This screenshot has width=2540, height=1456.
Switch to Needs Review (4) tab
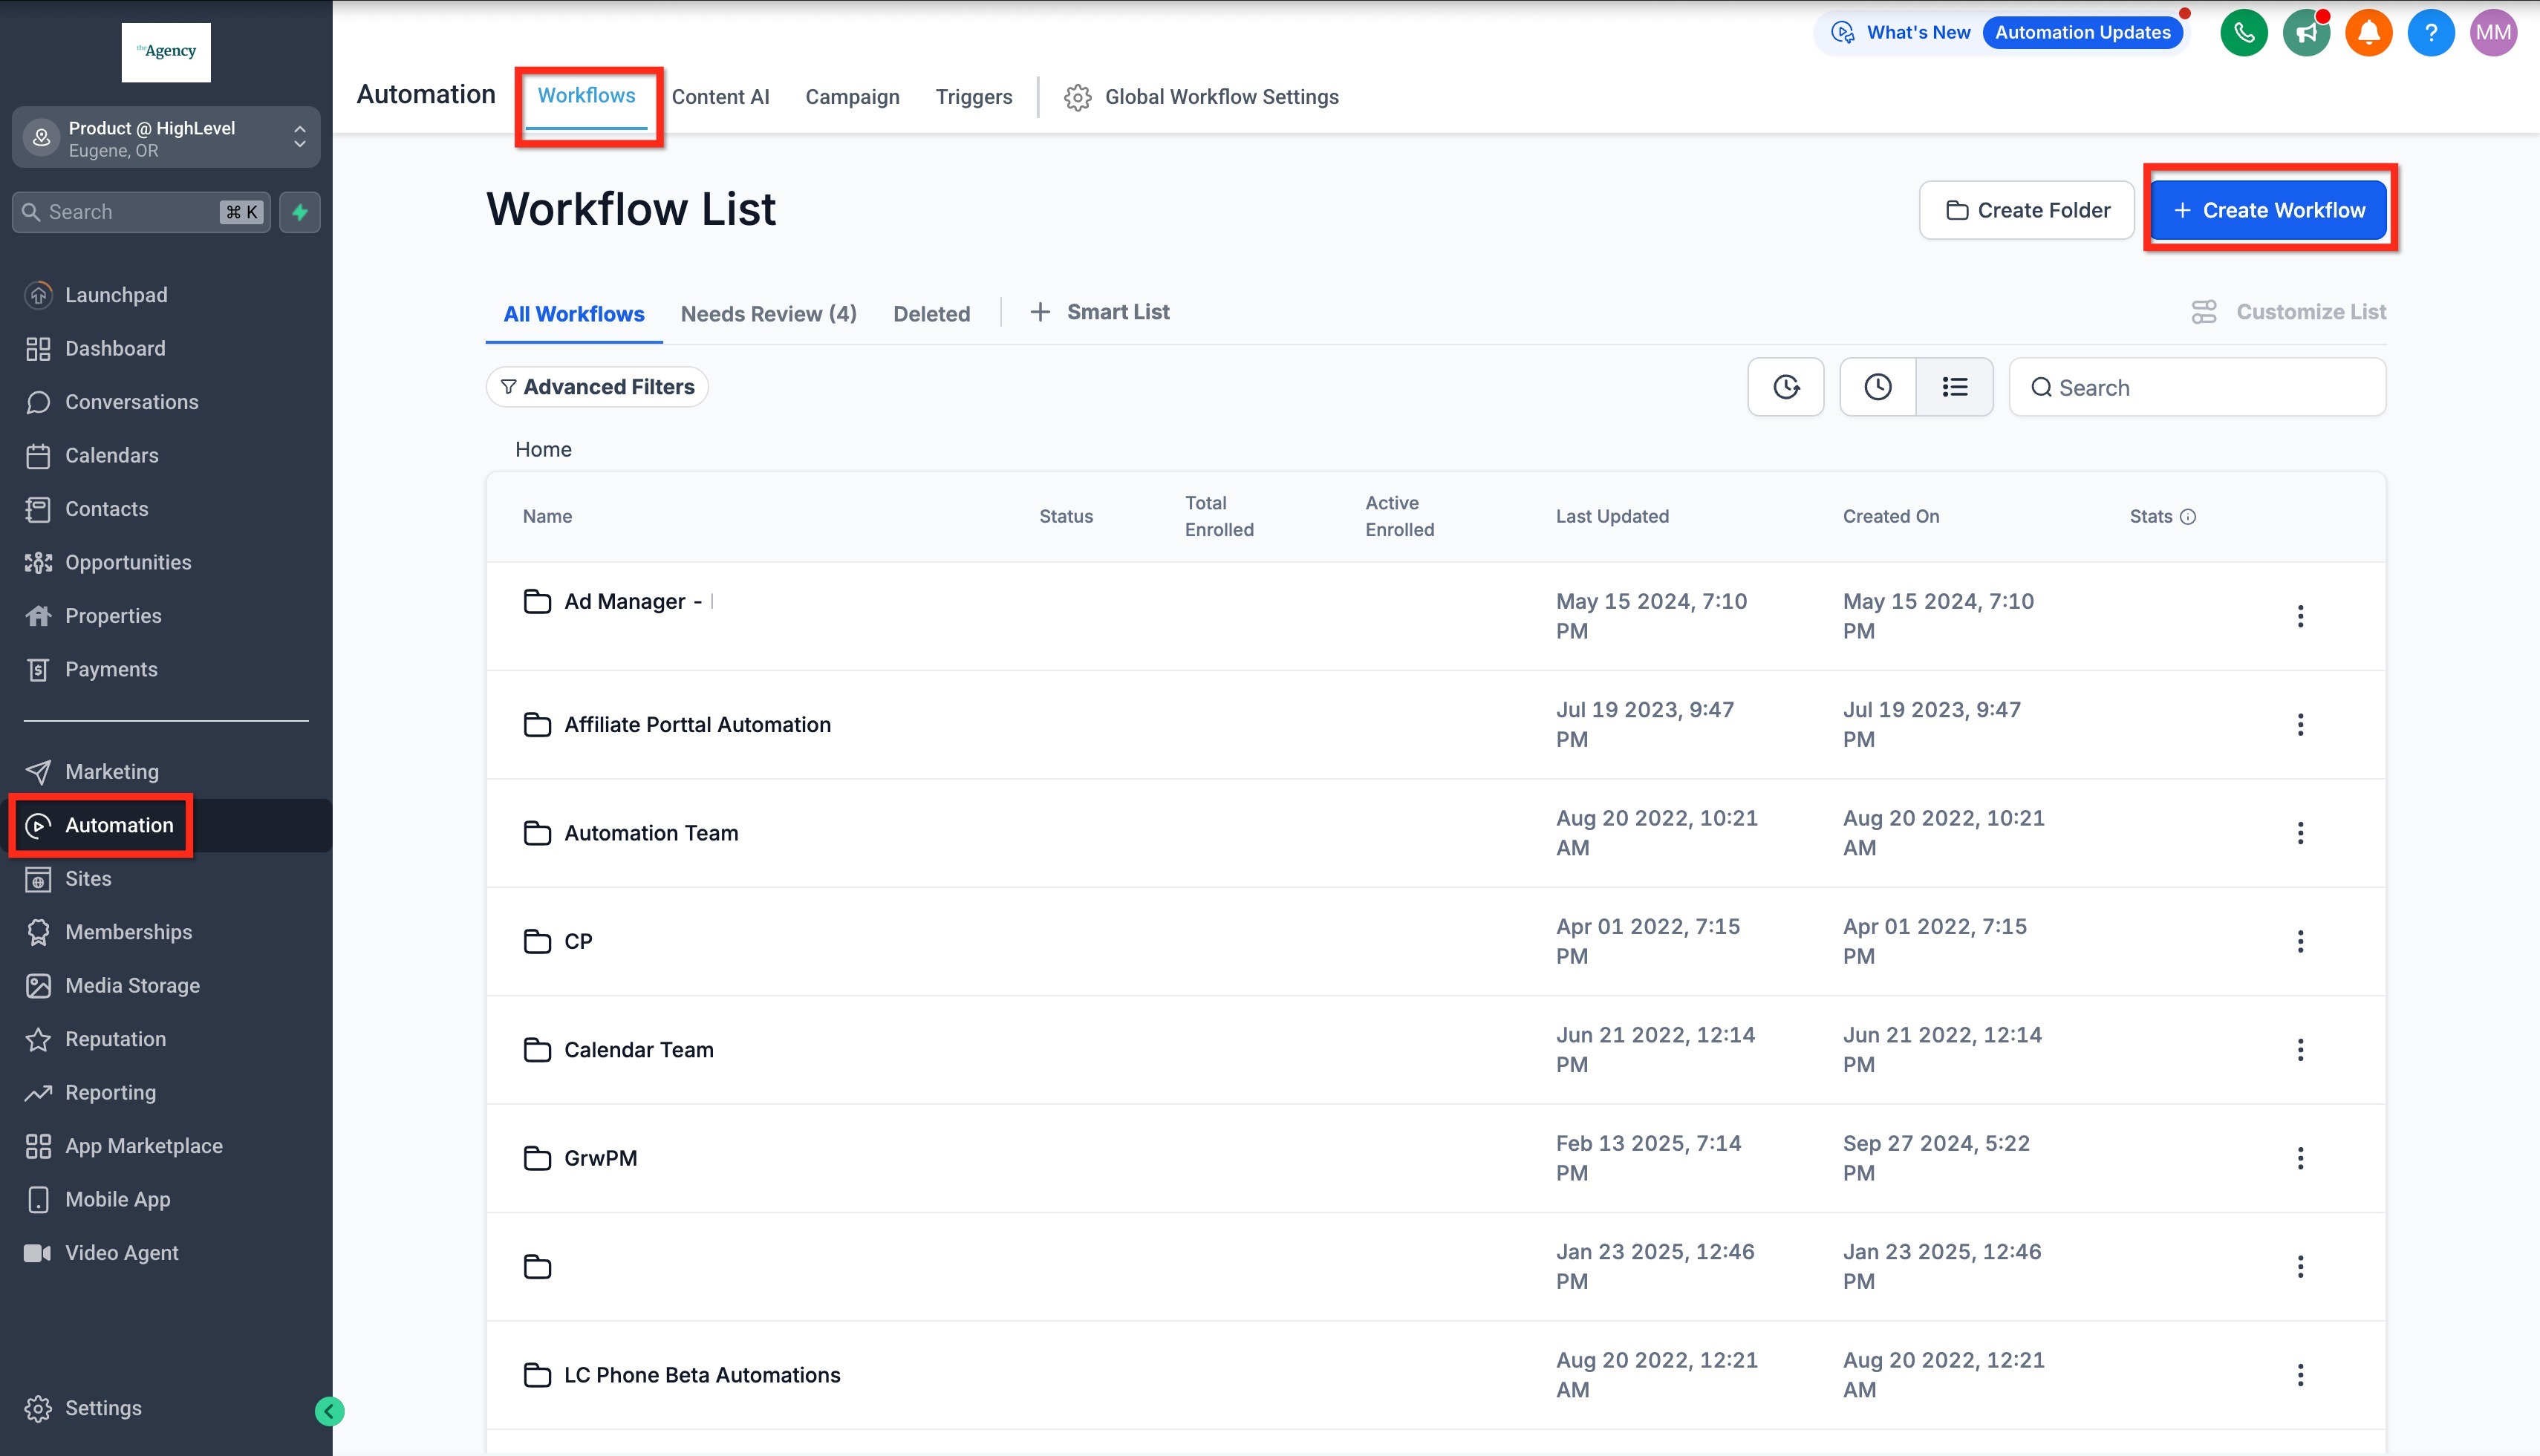(x=768, y=314)
